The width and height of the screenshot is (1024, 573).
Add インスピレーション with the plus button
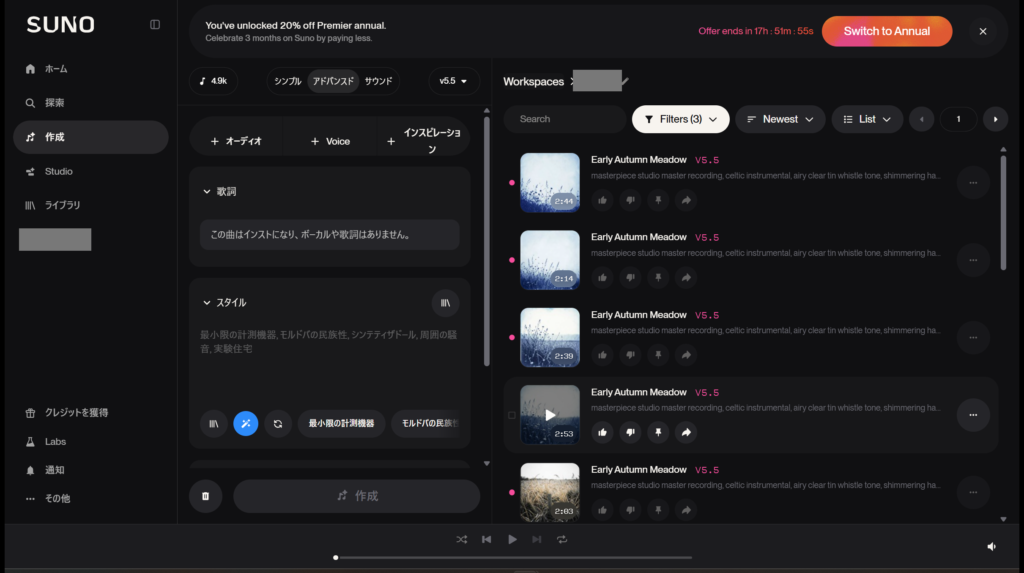pos(424,141)
